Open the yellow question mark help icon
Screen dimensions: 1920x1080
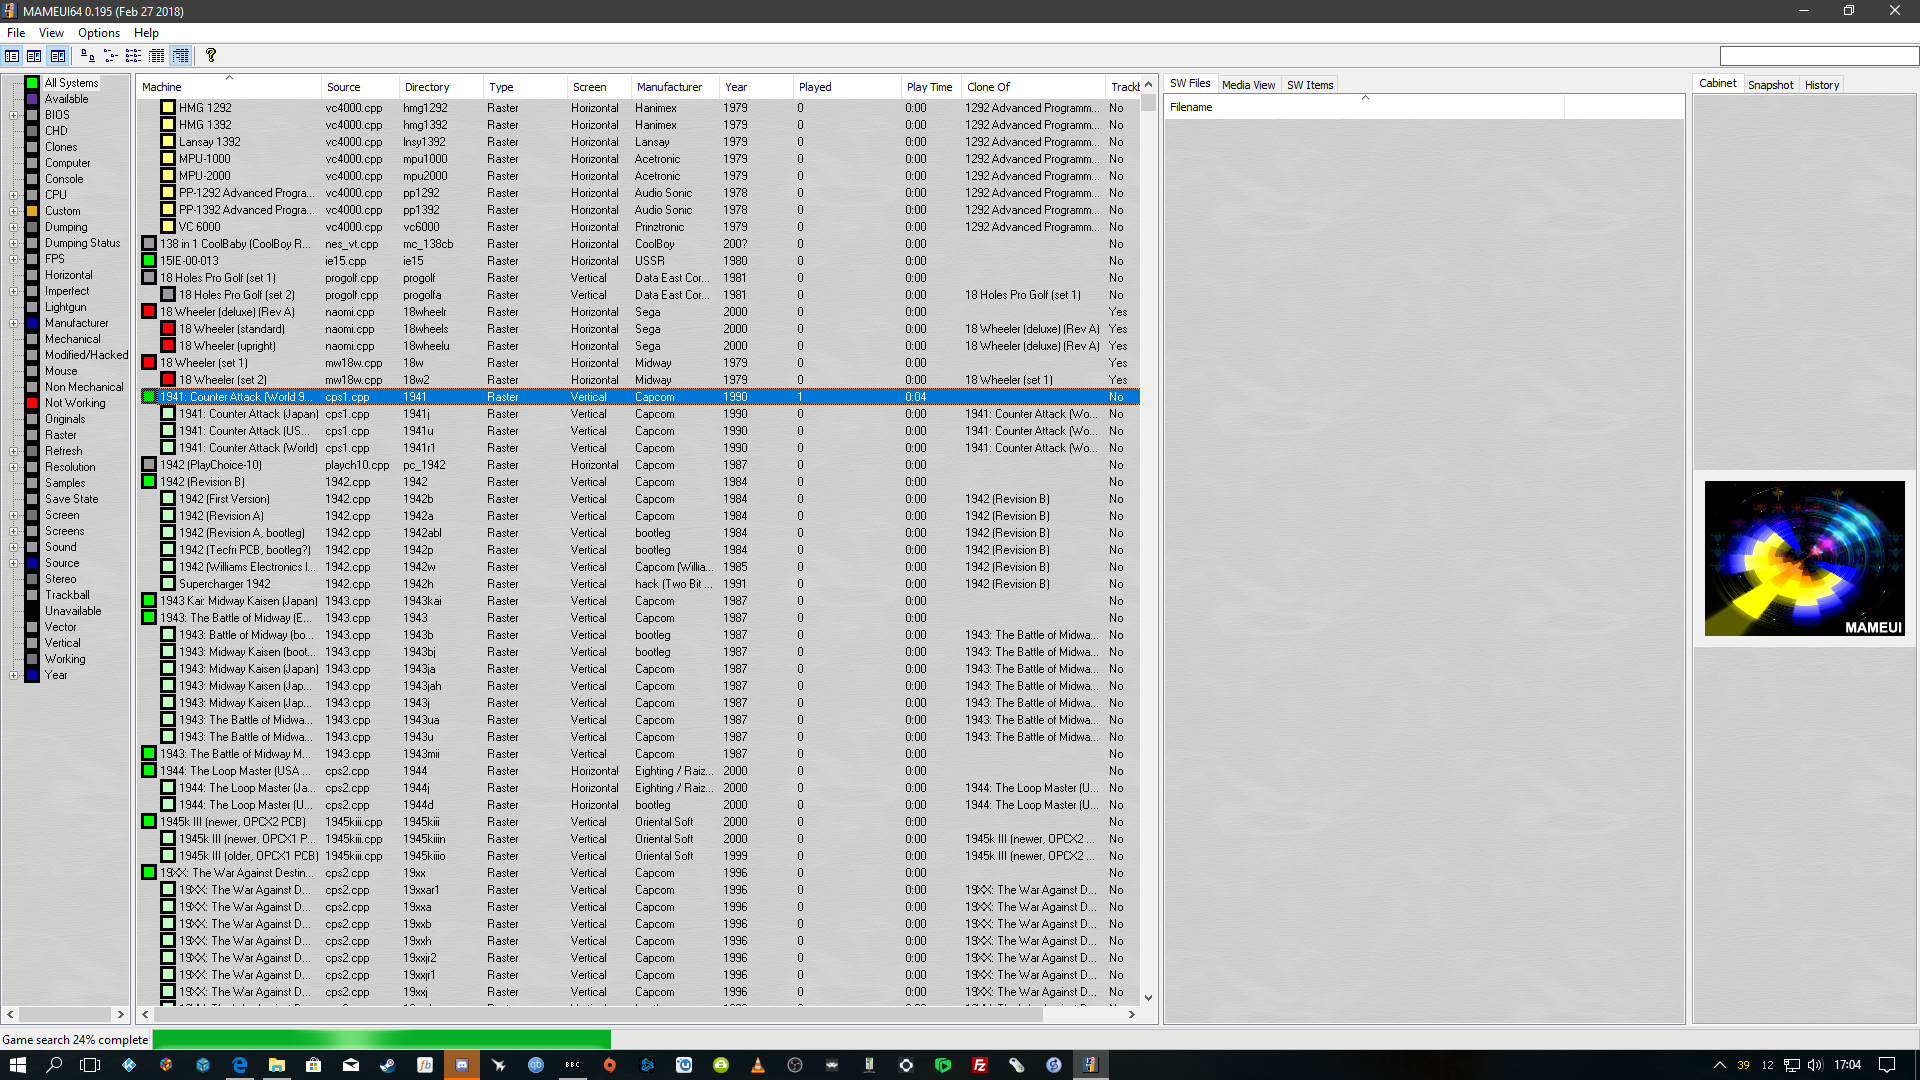click(x=210, y=56)
